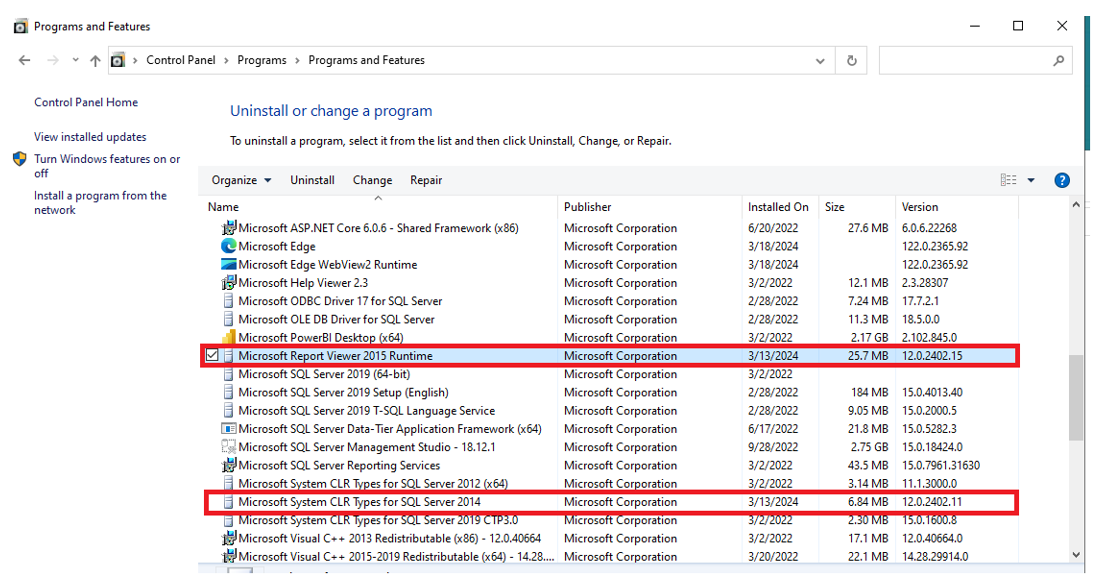Uncheck the Microsoft Report Viewer 2015 Runtime checkbox
This screenshot has height=584, width=1097.
(212, 355)
